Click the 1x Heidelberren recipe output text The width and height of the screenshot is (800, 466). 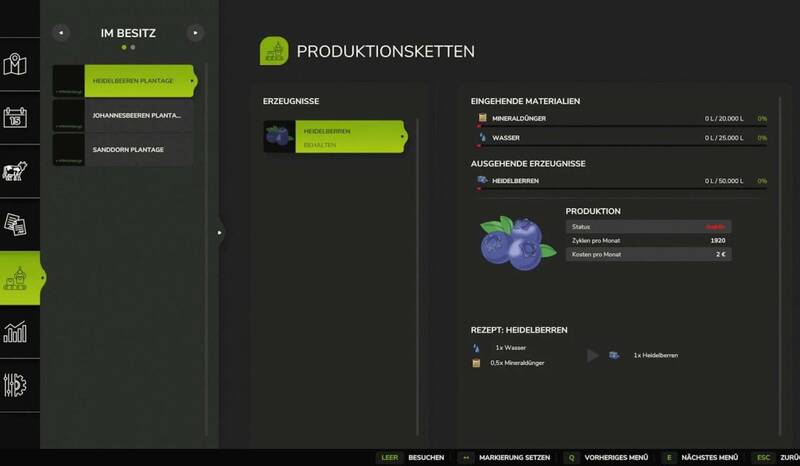click(656, 355)
